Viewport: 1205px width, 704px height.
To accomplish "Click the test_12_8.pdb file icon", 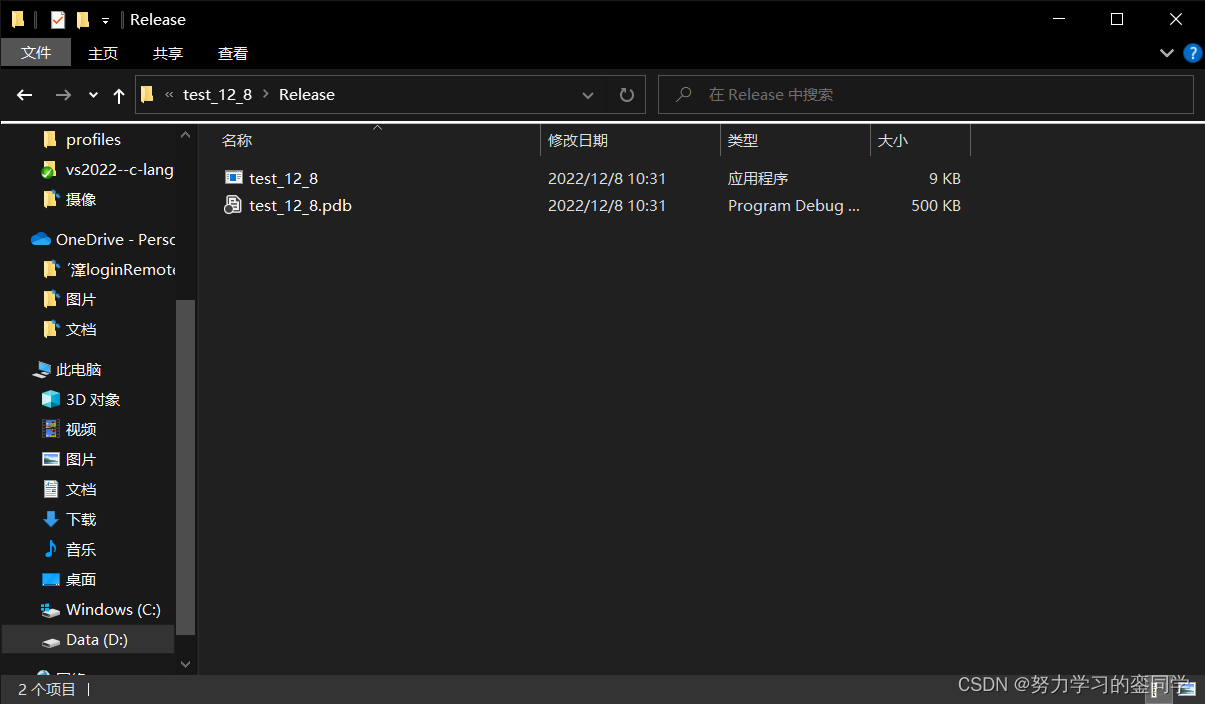I will (x=233, y=205).
